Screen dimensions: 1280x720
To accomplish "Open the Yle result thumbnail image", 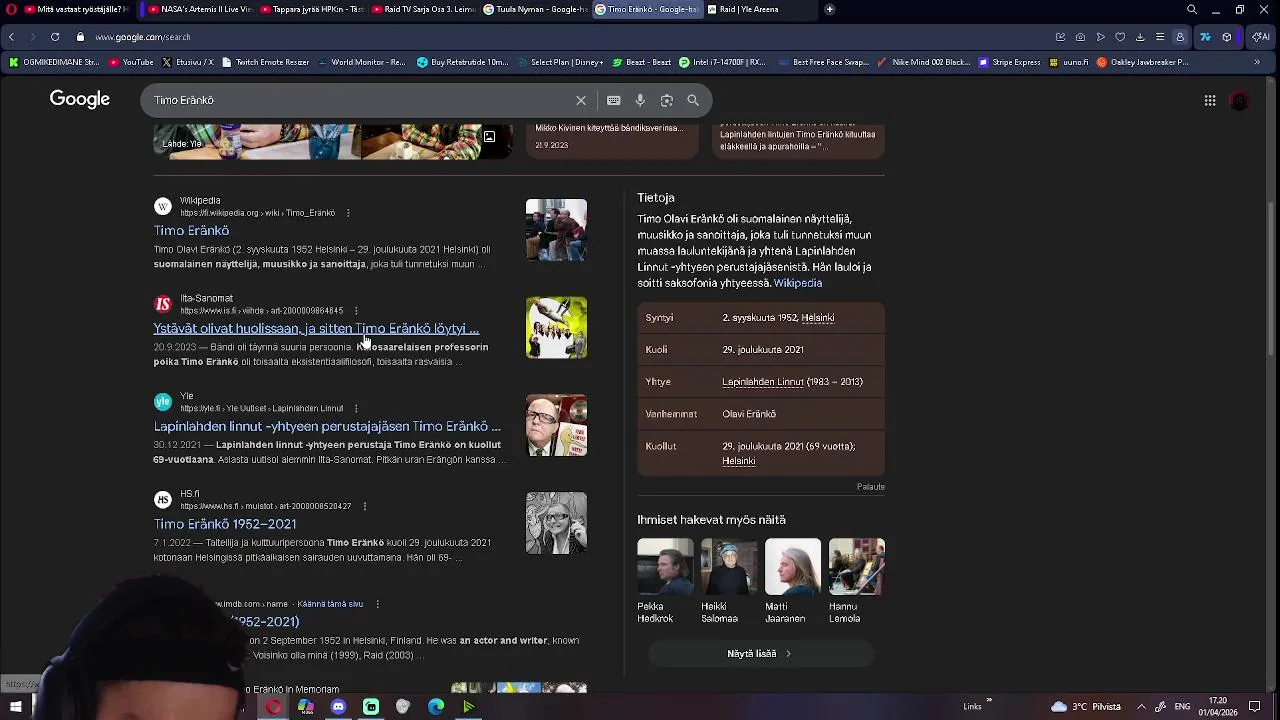I will [x=556, y=426].
